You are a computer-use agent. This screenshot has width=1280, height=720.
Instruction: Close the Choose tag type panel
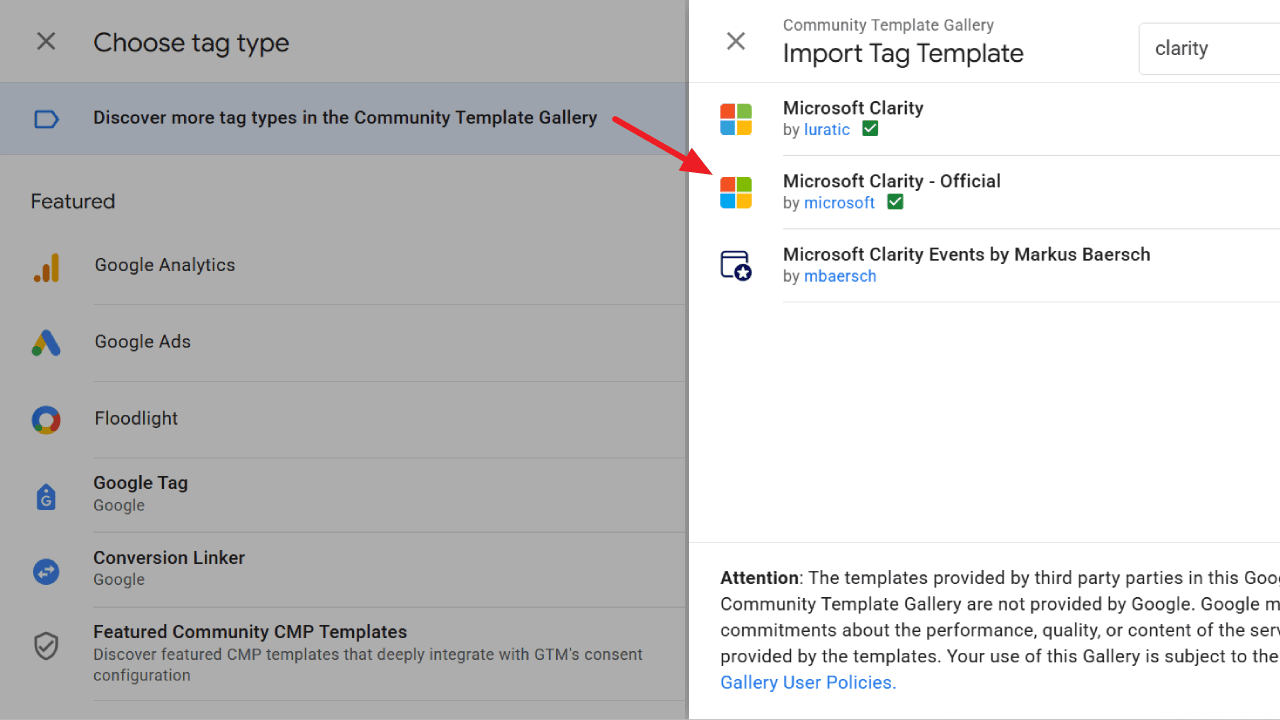pyautogui.click(x=46, y=42)
